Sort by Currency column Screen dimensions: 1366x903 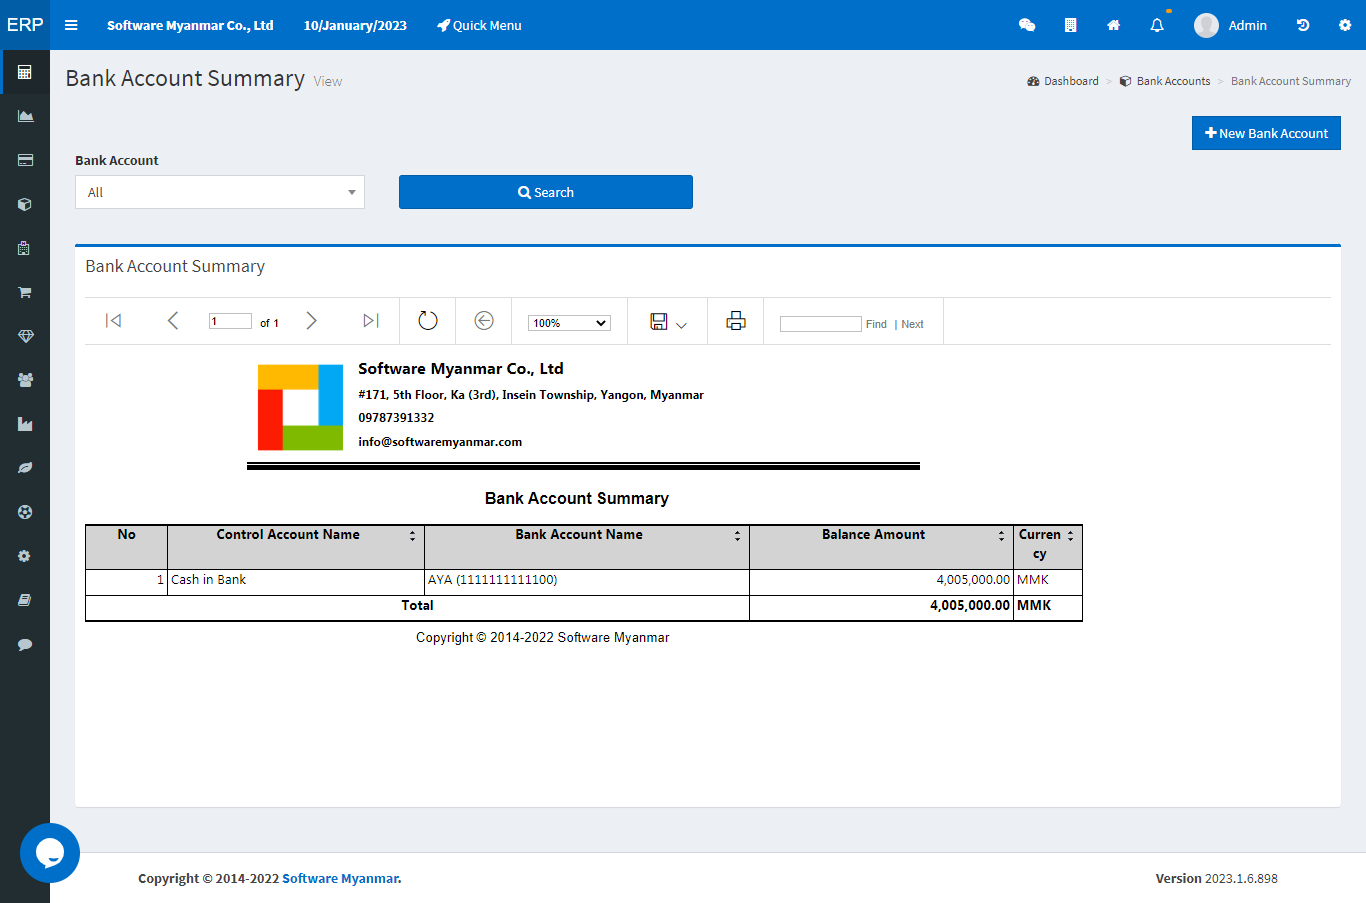[1070, 536]
